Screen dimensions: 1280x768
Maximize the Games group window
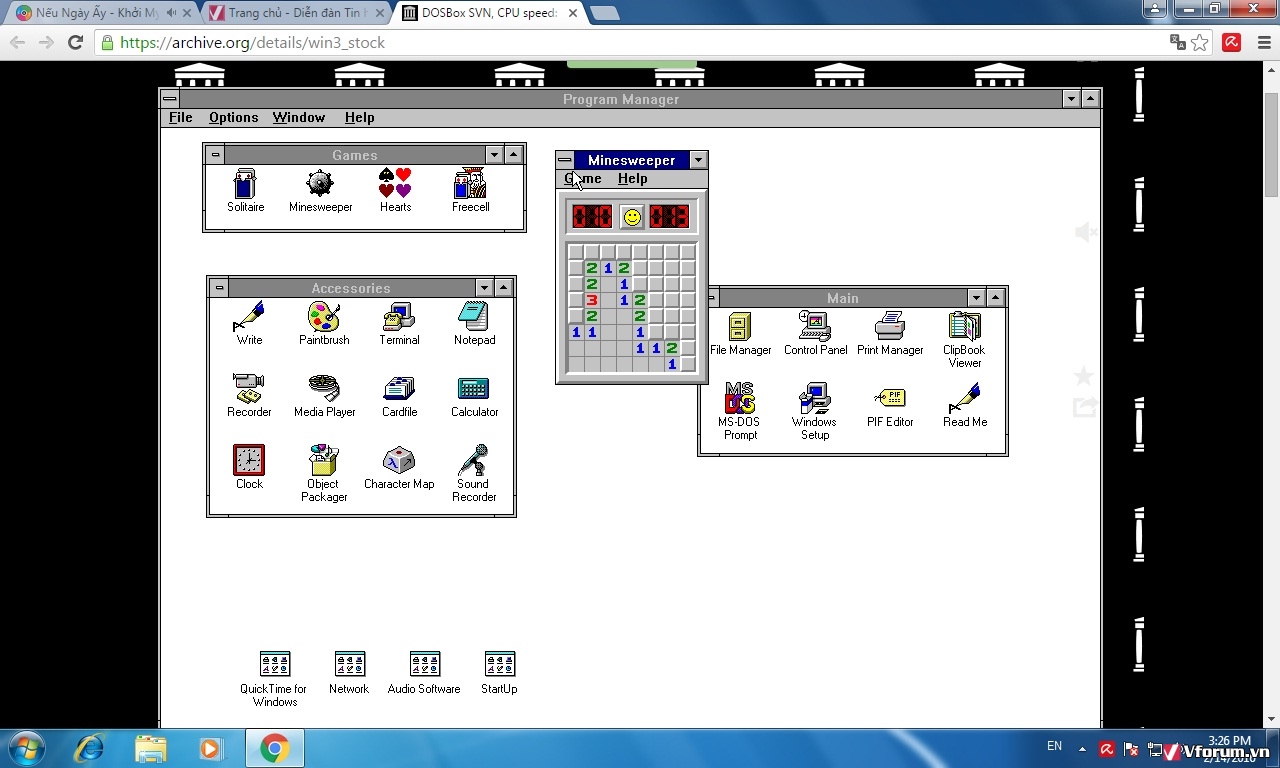tap(513, 155)
